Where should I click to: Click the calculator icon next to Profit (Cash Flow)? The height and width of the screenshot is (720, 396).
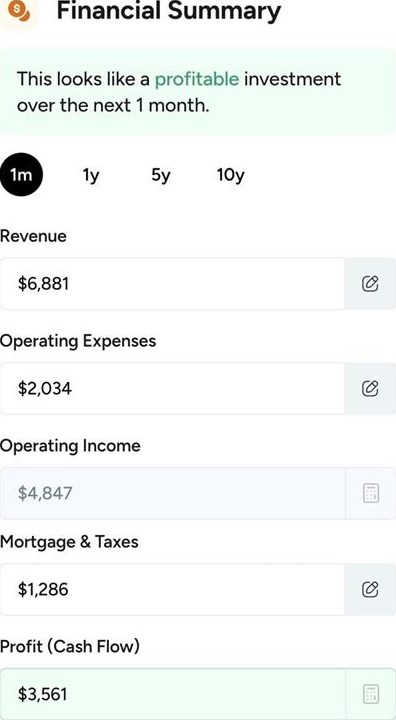click(371, 694)
